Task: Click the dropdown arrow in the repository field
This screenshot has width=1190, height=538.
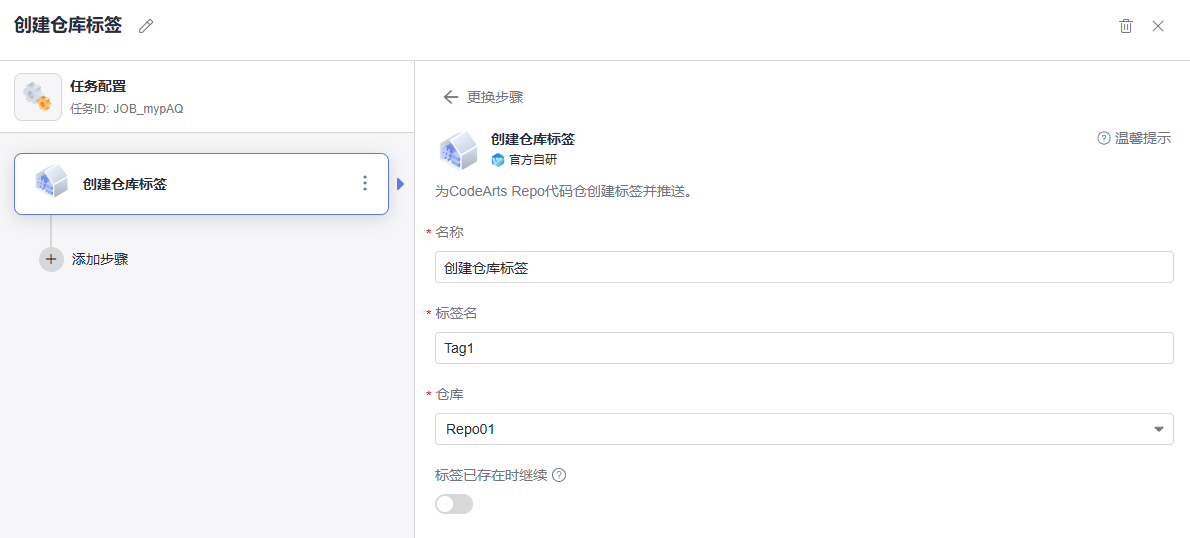Action: 1159,429
